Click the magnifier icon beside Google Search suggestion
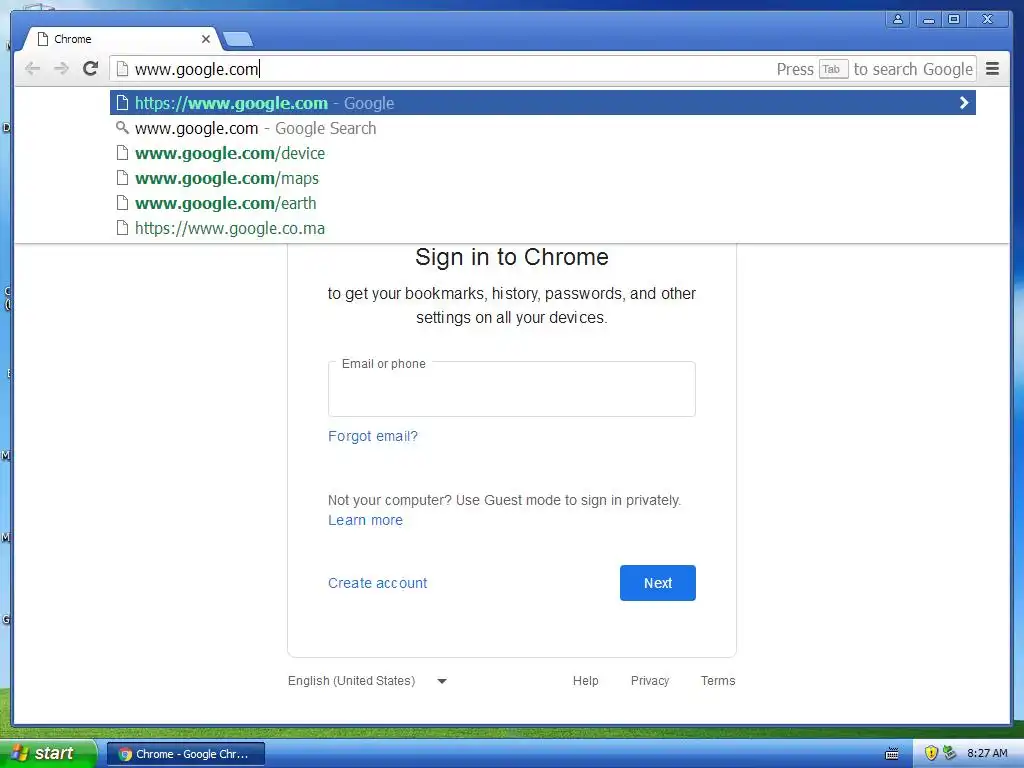 pos(121,127)
